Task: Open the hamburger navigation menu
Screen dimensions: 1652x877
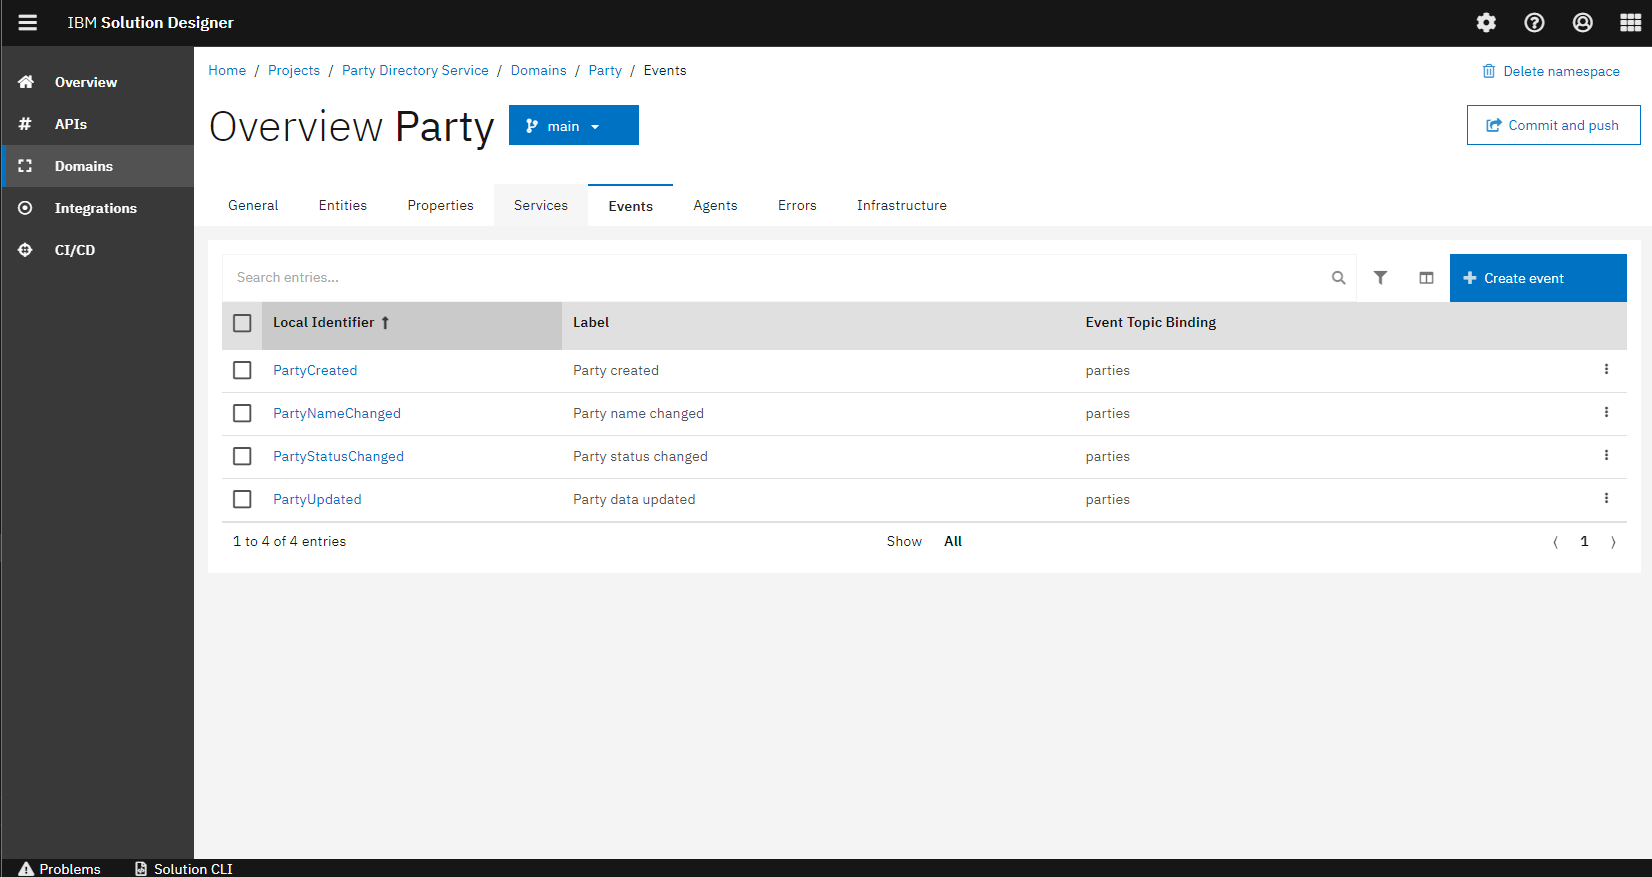Action: coord(28,22)
